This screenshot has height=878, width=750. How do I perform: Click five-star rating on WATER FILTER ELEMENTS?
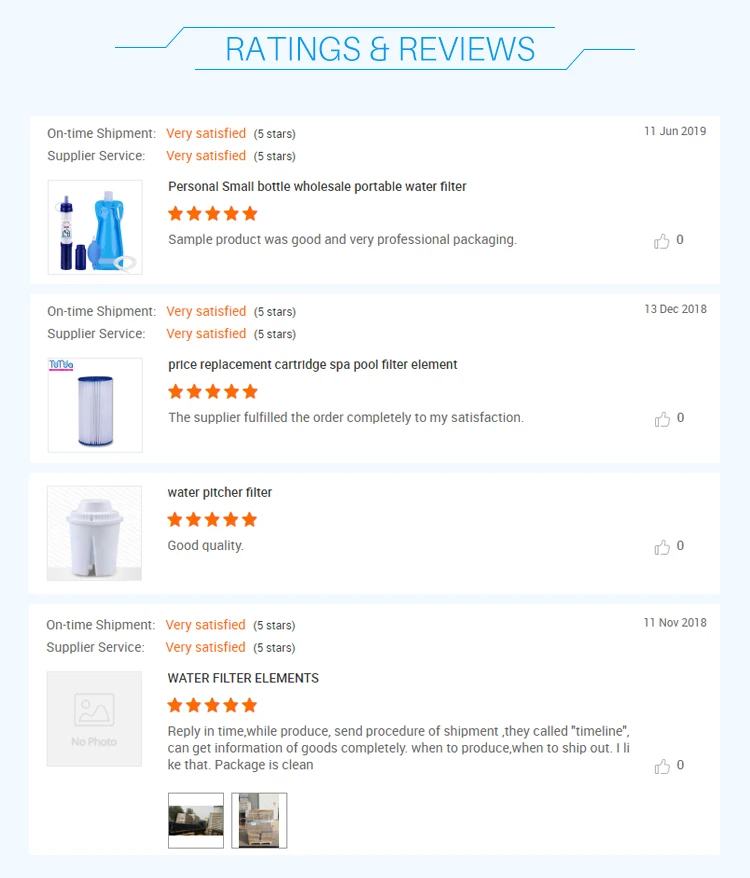coord(213,705)
